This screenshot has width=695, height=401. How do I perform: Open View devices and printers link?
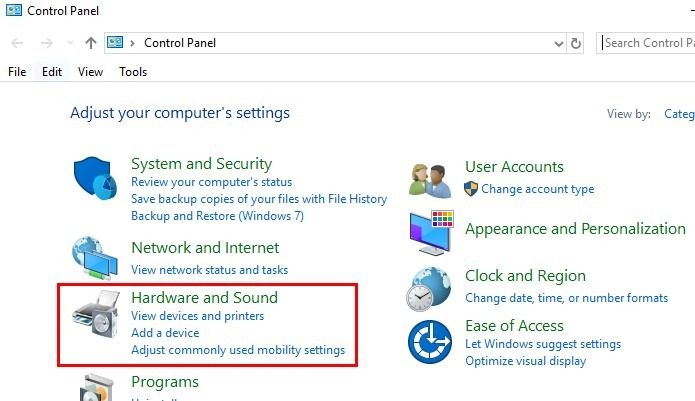pyautogui.click(x=198, y=316)
